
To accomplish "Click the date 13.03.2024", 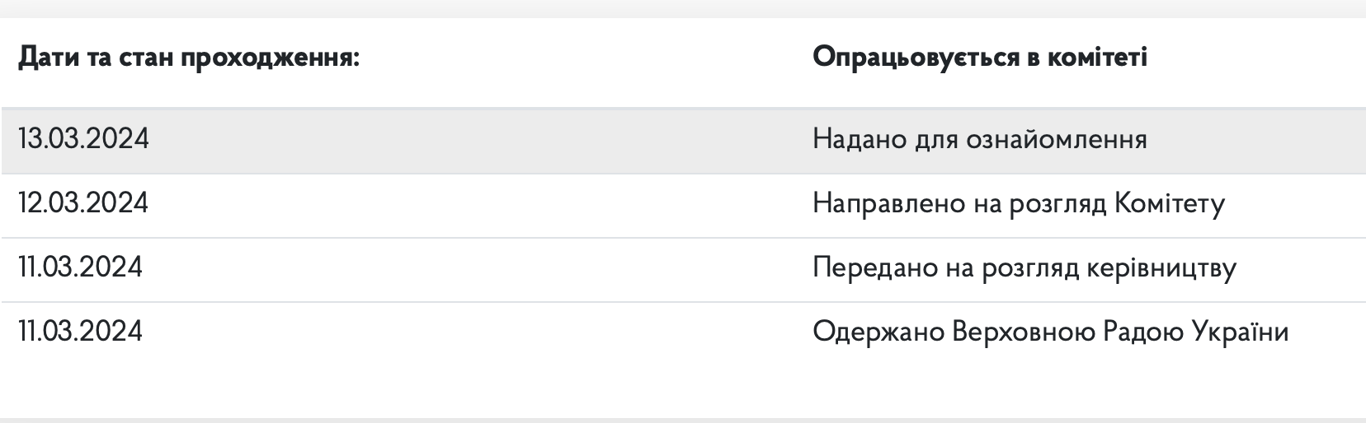I will 84,139.
